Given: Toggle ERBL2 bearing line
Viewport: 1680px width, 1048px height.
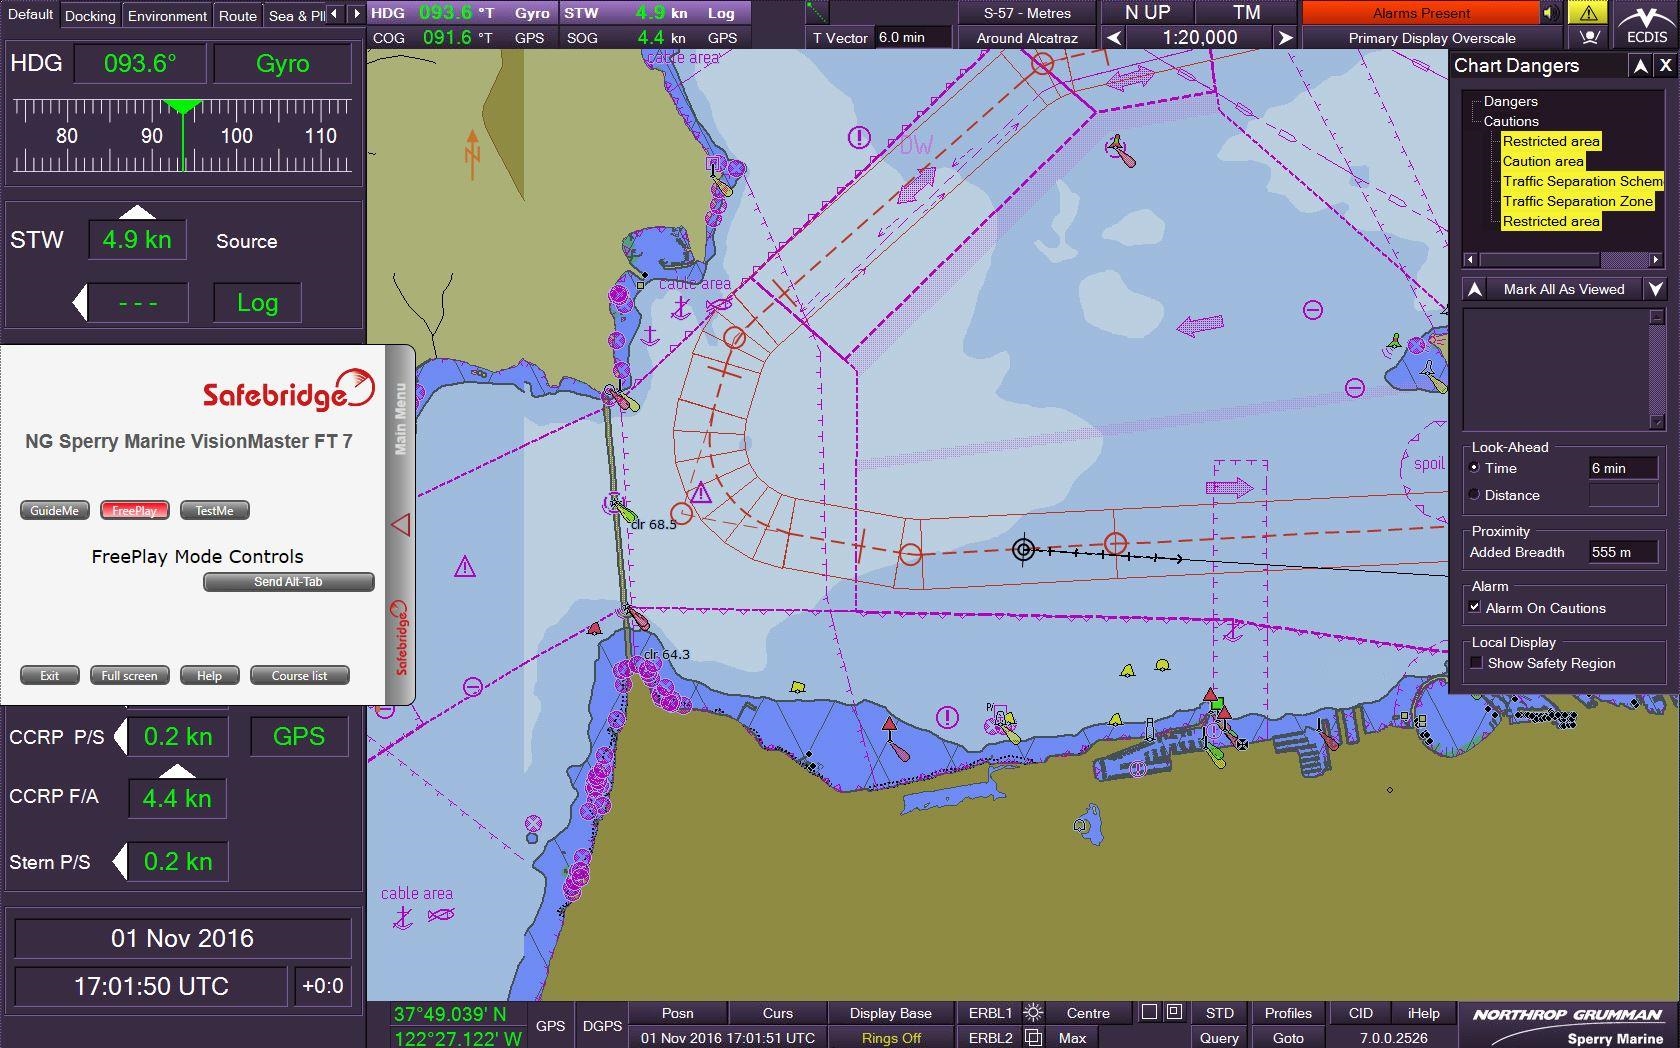Looking at the screenshot, I should [x=990, y=1038].
